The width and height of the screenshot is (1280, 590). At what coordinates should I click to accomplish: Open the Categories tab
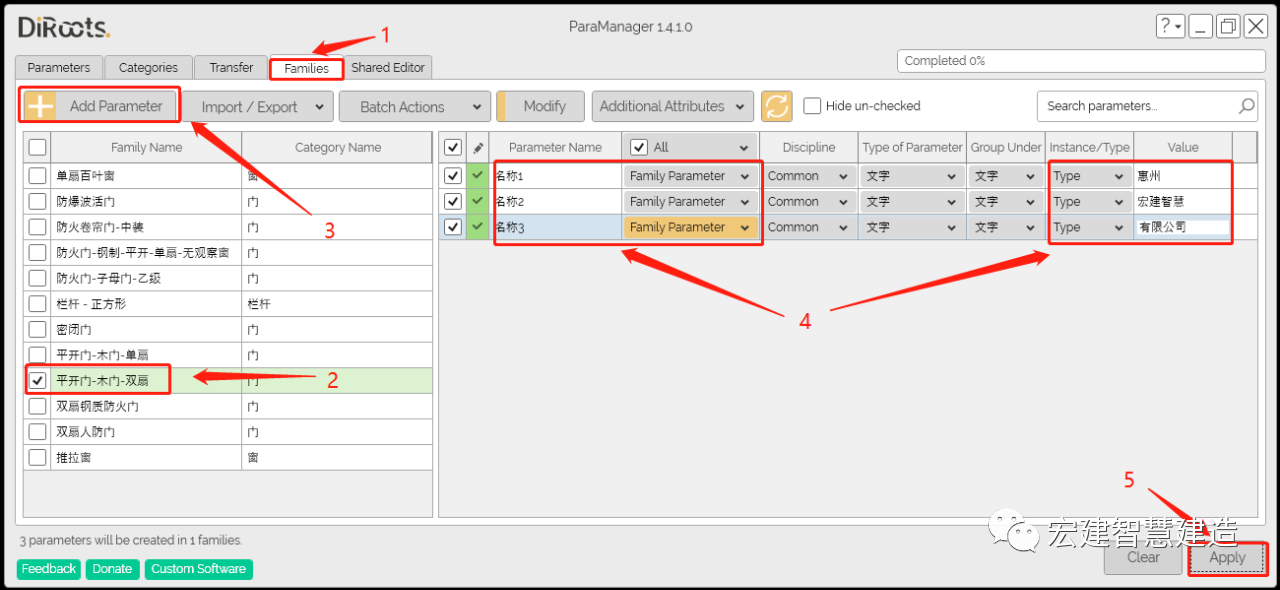pyautogui.click(x=148, y=68)
